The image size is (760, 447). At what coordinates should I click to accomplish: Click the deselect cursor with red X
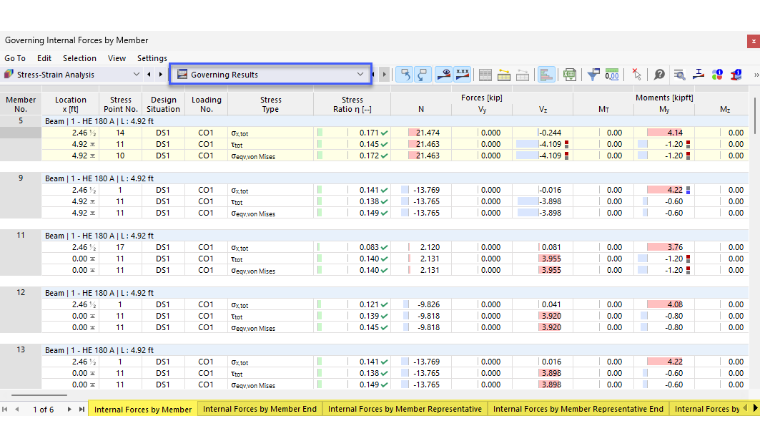point(636,75)
